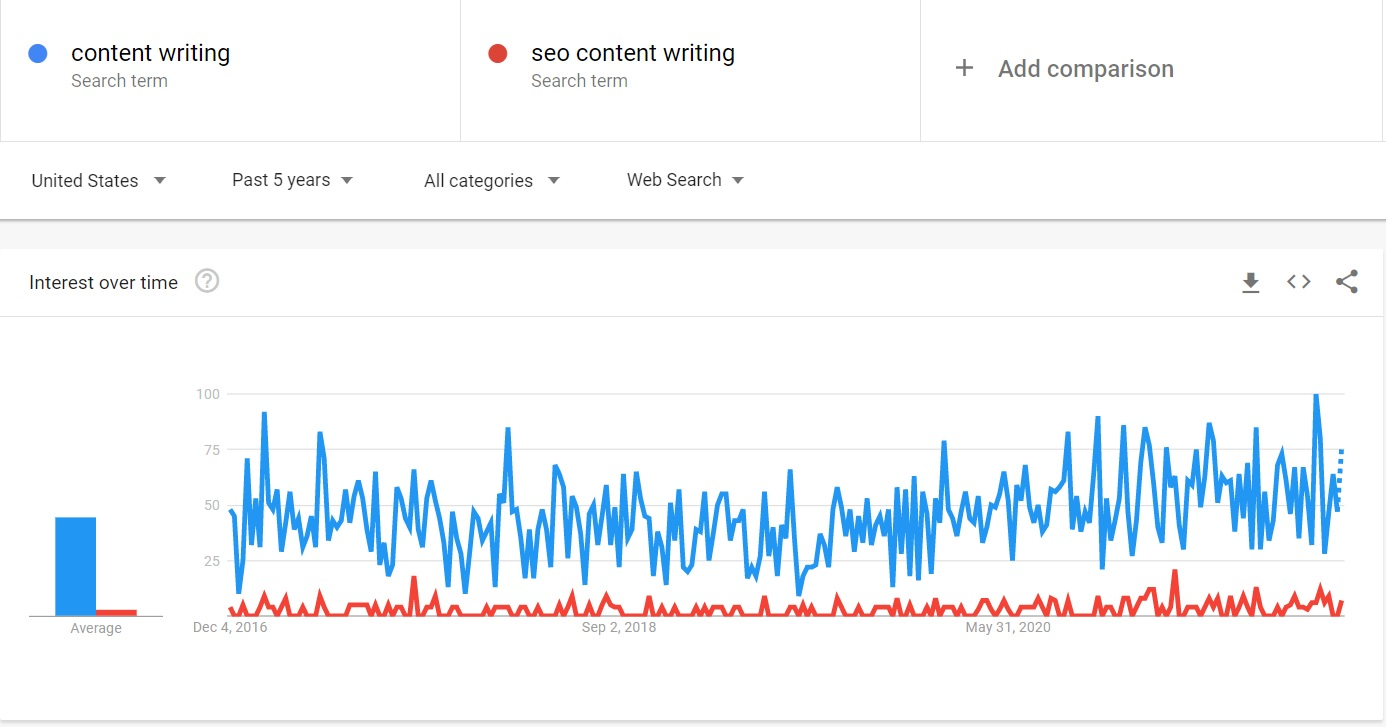Click the Sep 2, 2018 axis label
The height and width of the screenshot is (727, 1386).
pyautogui.click(x=619, y=628)
